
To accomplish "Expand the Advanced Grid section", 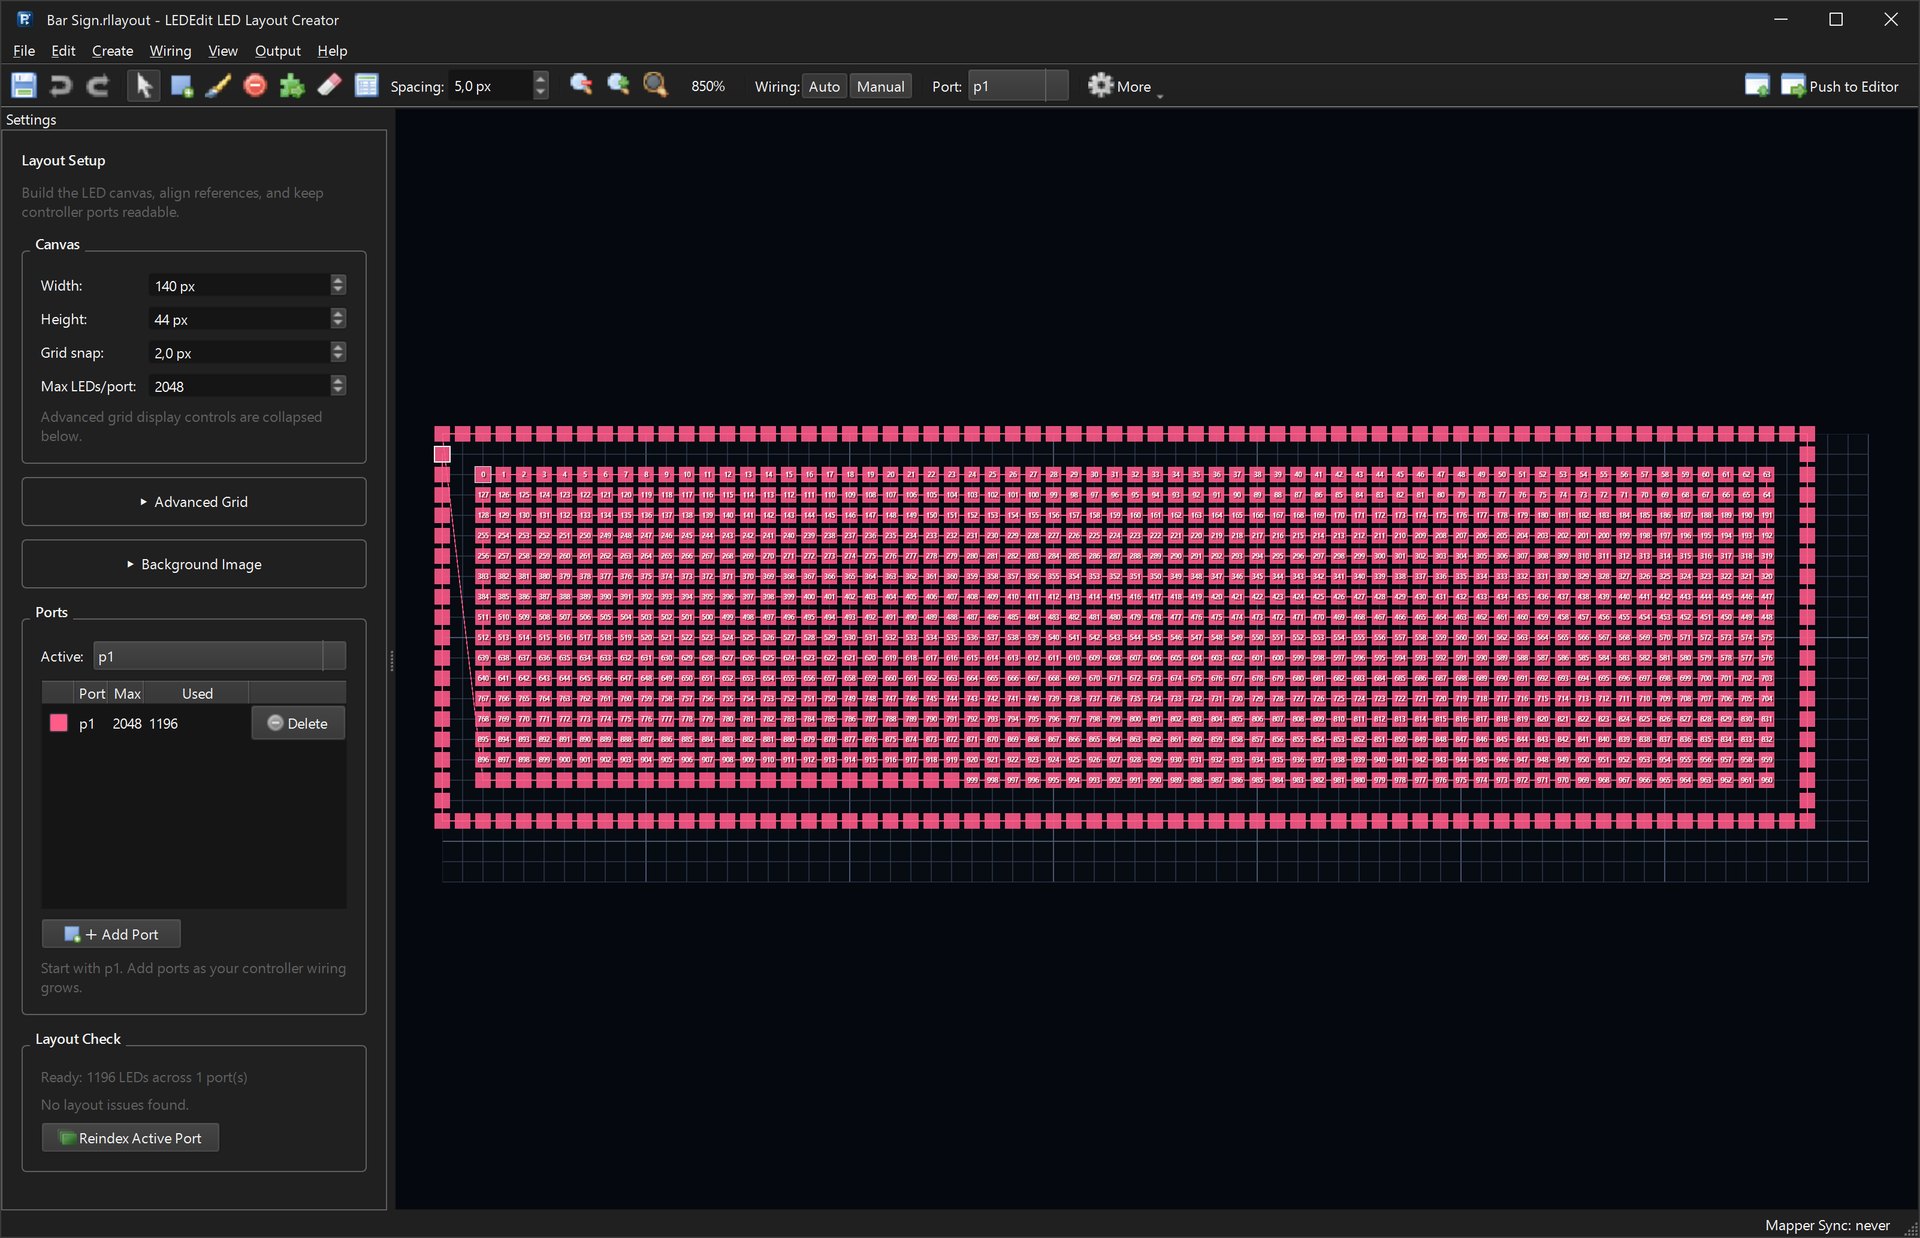I will point(194,502).
